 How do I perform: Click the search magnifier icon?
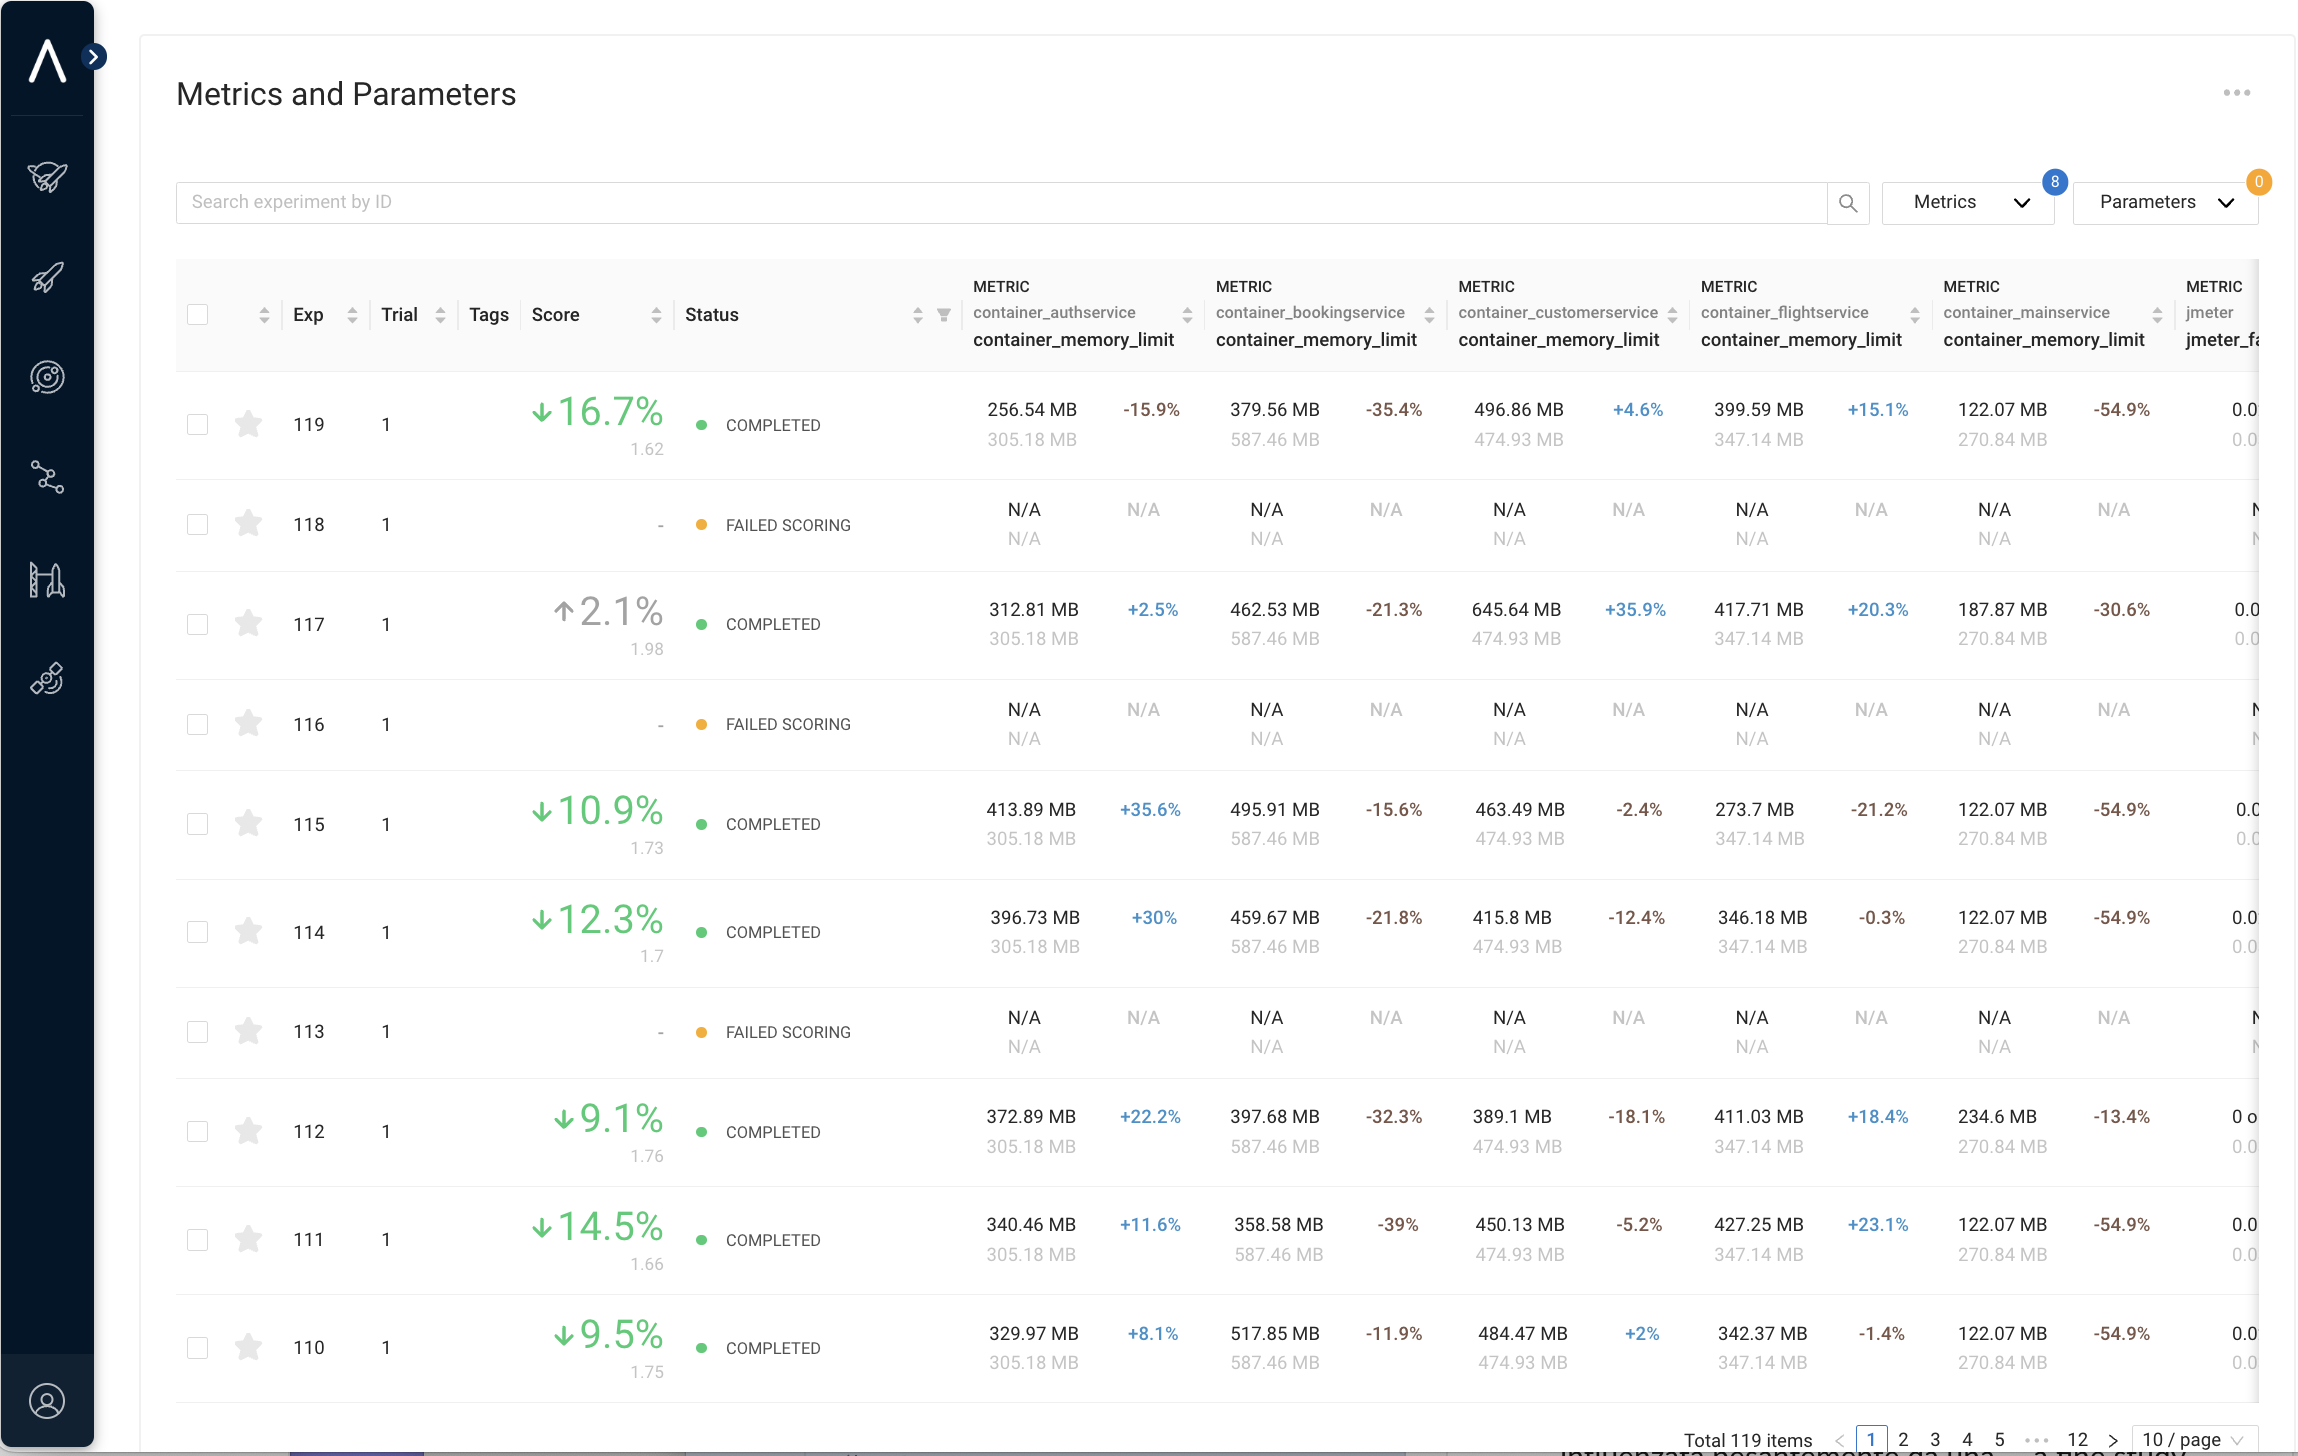1848,203
